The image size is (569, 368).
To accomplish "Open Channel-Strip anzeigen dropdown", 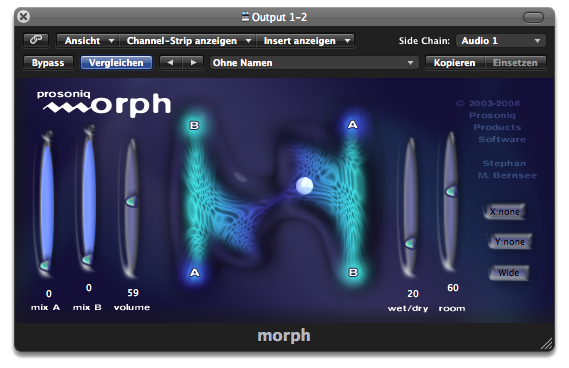I will [x=187, y=41].
